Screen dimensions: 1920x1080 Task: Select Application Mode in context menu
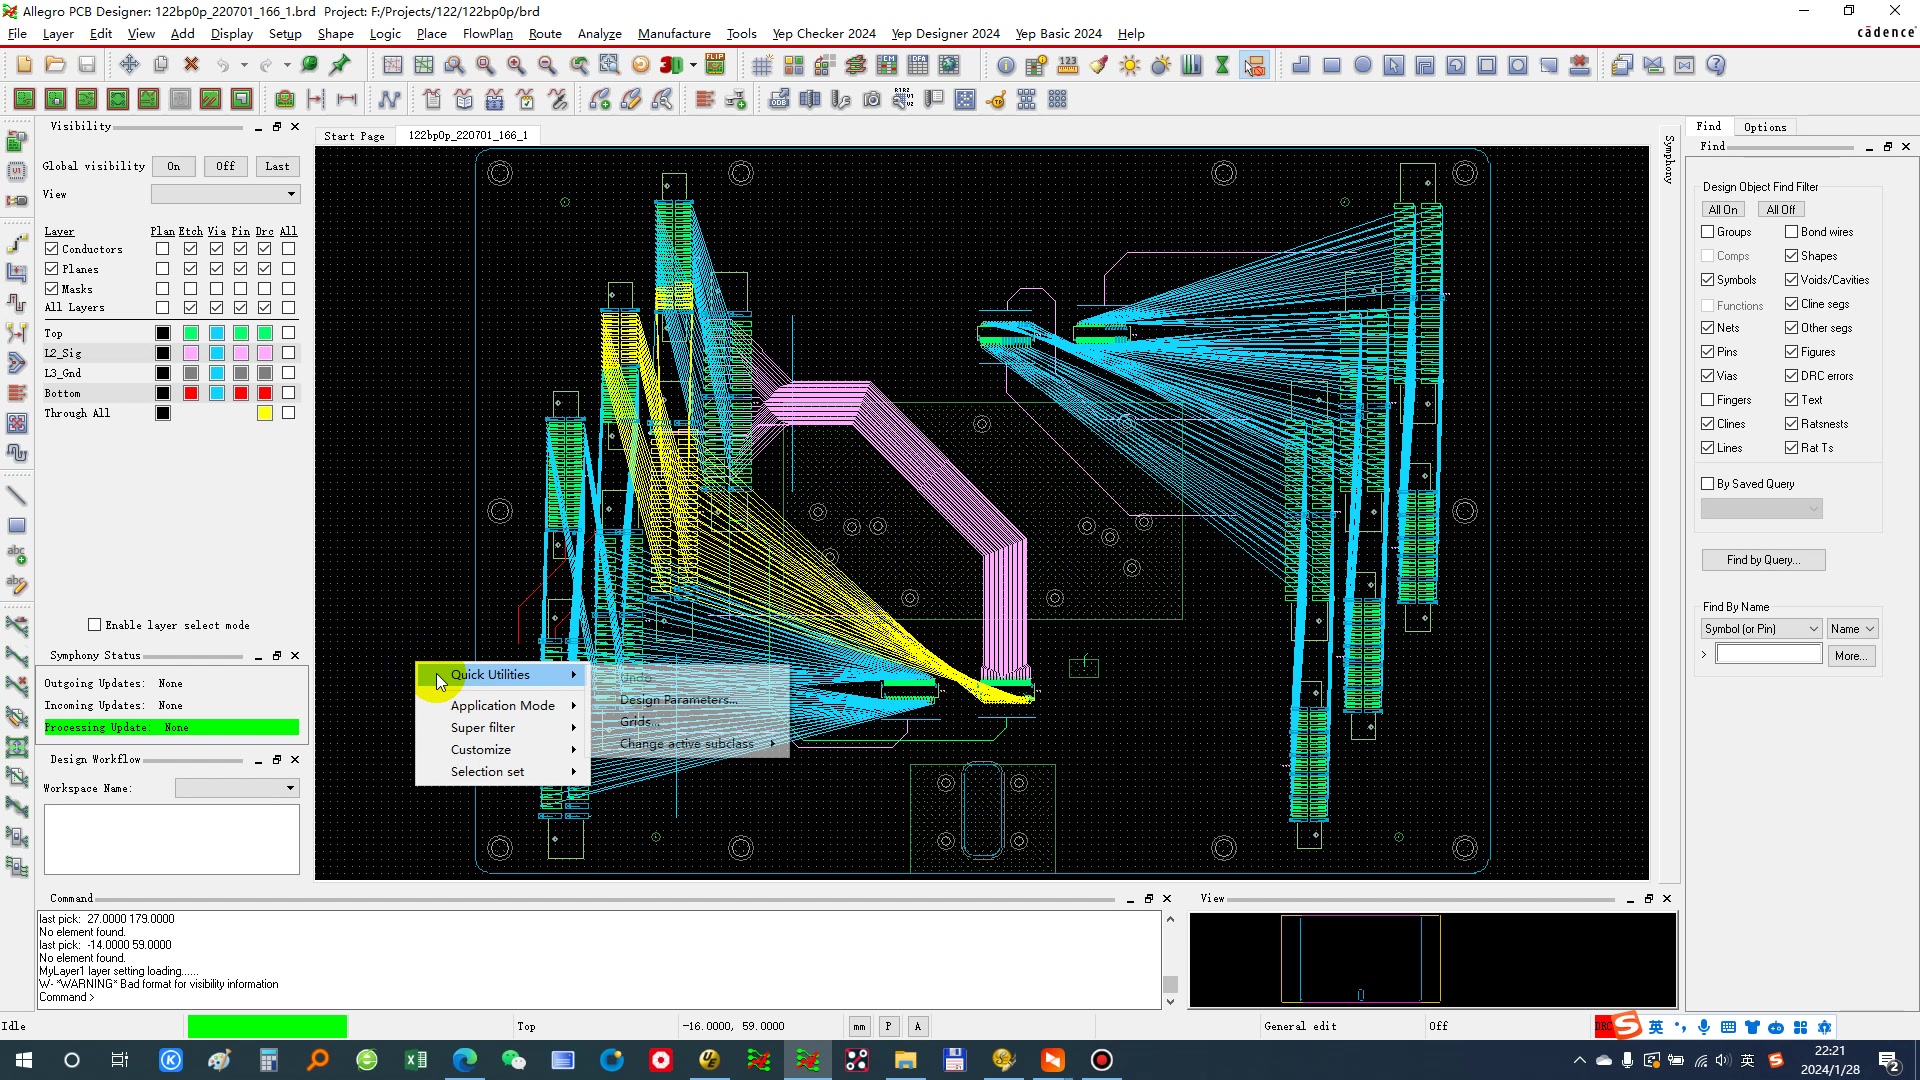coord(502,706)
